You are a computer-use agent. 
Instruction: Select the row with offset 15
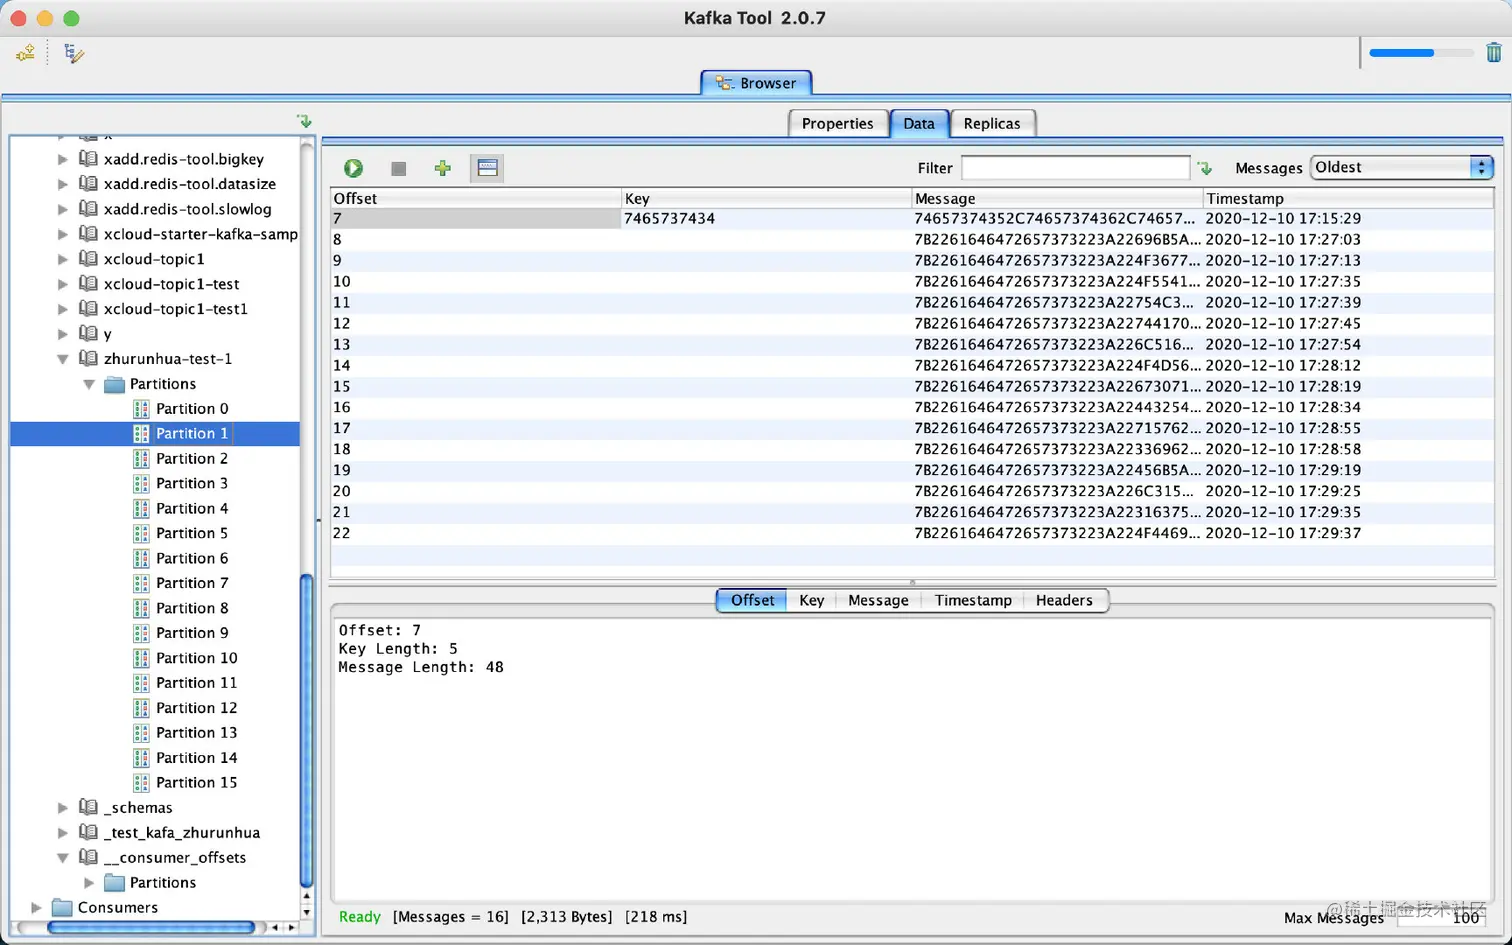point(912,386)
